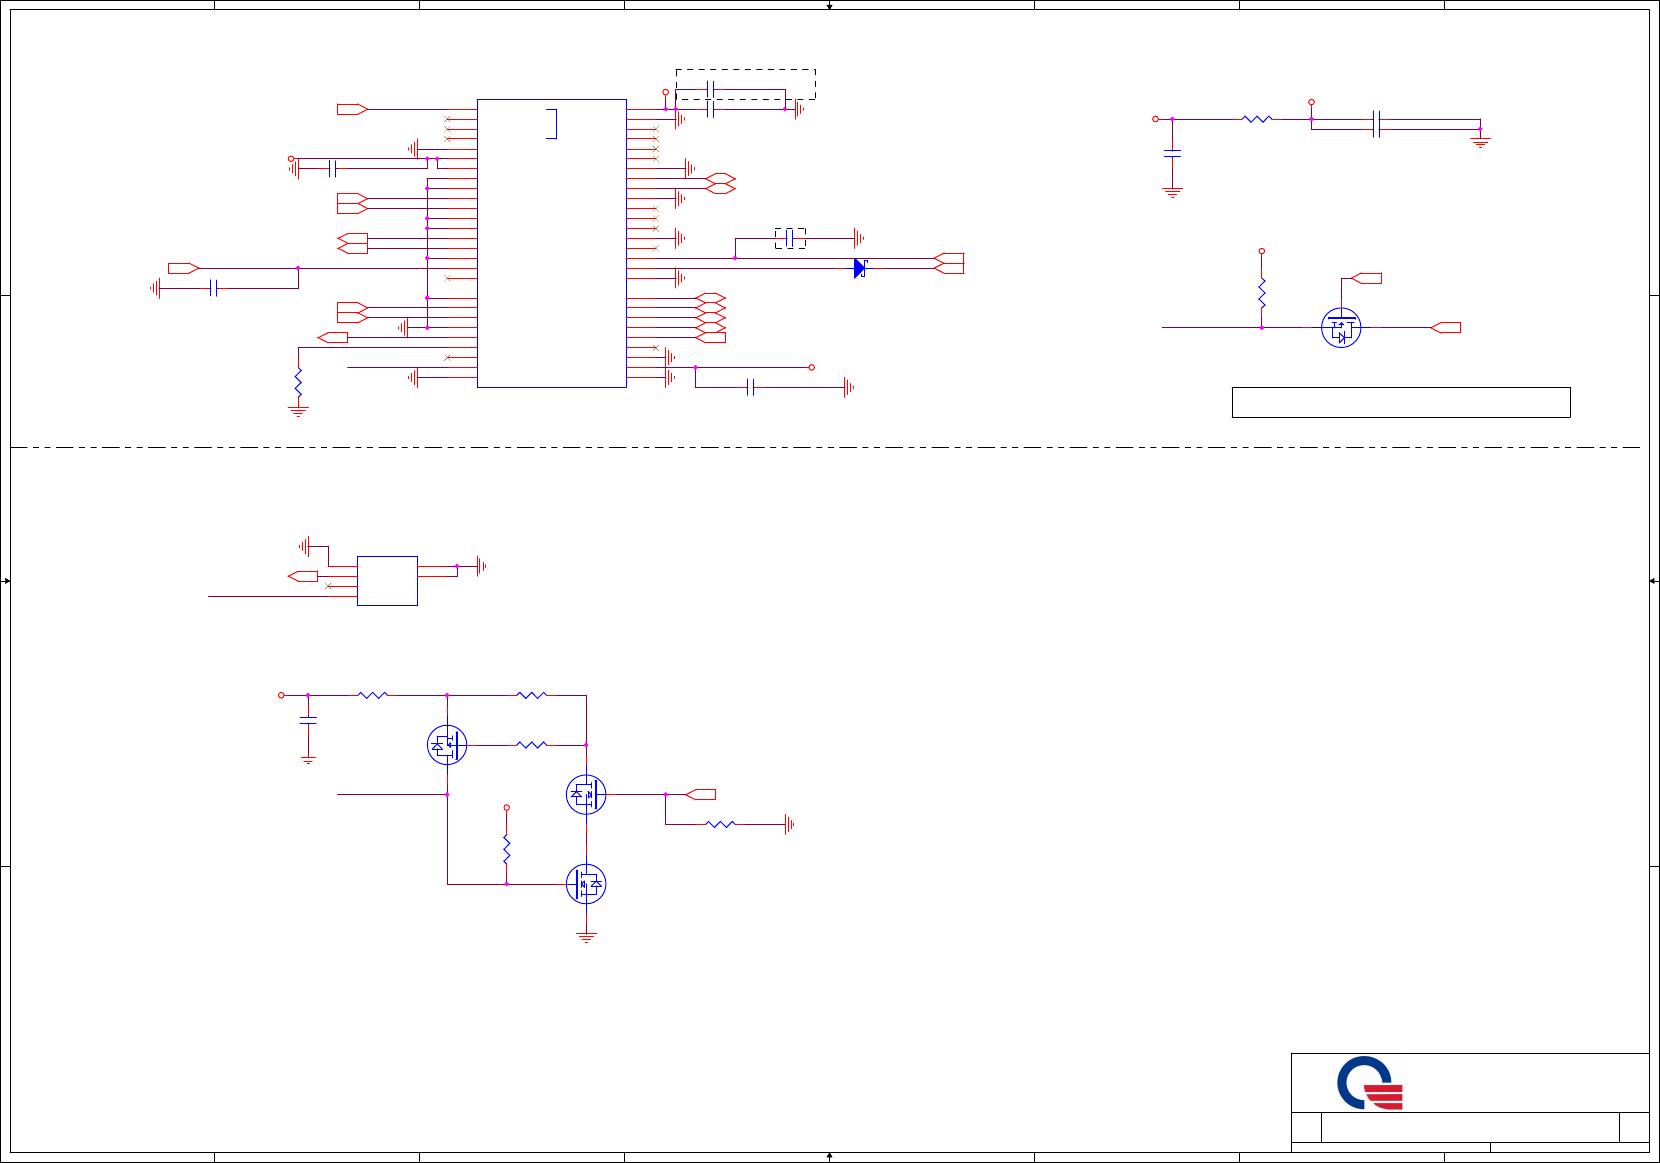Click the MOSFET beside the empty note box
This screenshot has width=1660, height=1163.
coord(1341,327)
